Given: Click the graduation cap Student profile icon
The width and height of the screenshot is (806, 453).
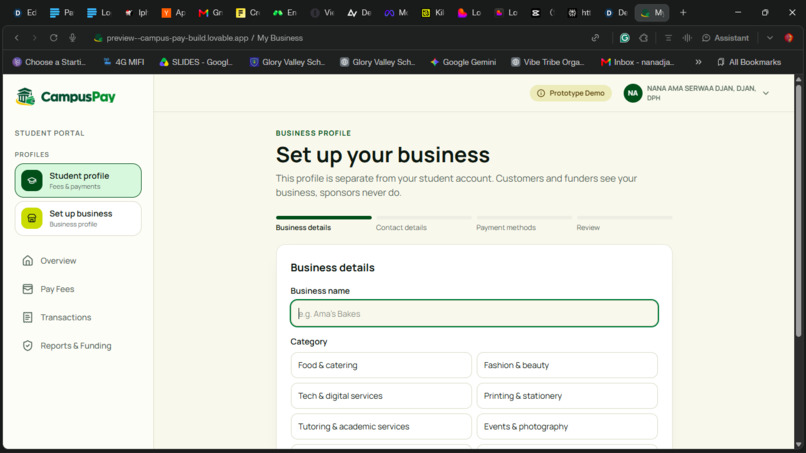Looking at the screenshot, I should pos(32,180).
